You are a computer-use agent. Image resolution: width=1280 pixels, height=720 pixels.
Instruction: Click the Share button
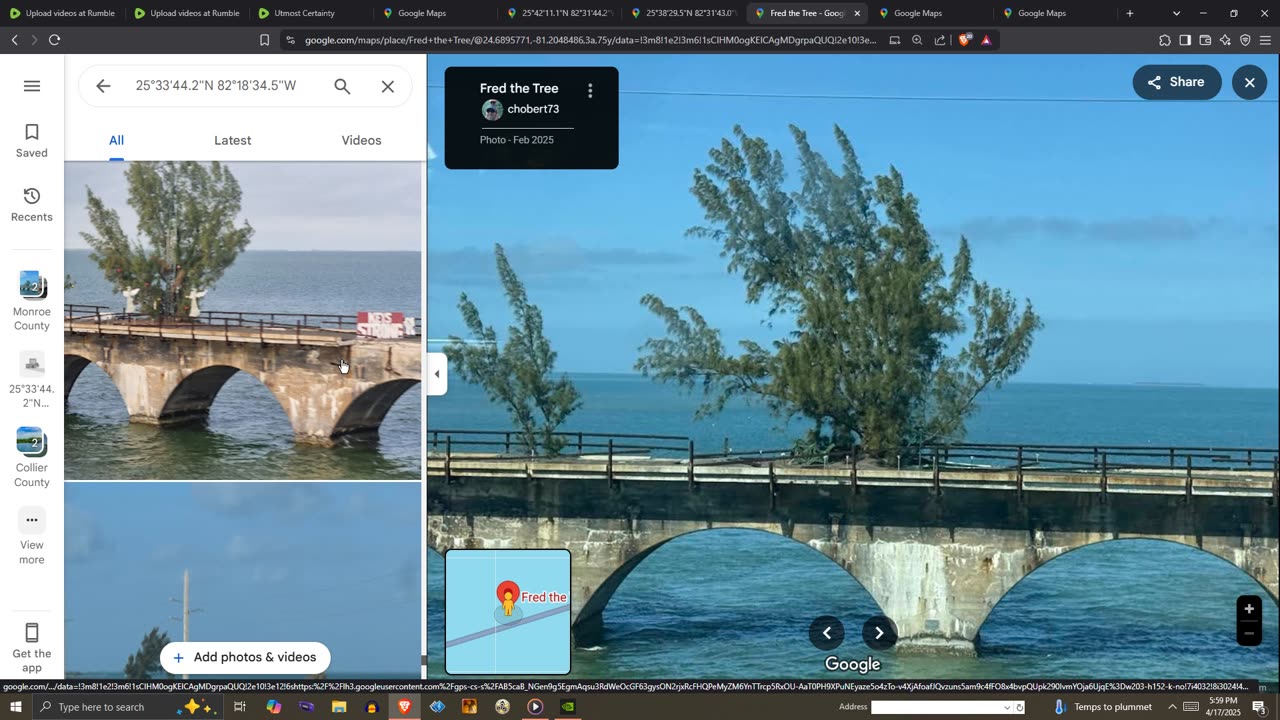[1177, 82]
